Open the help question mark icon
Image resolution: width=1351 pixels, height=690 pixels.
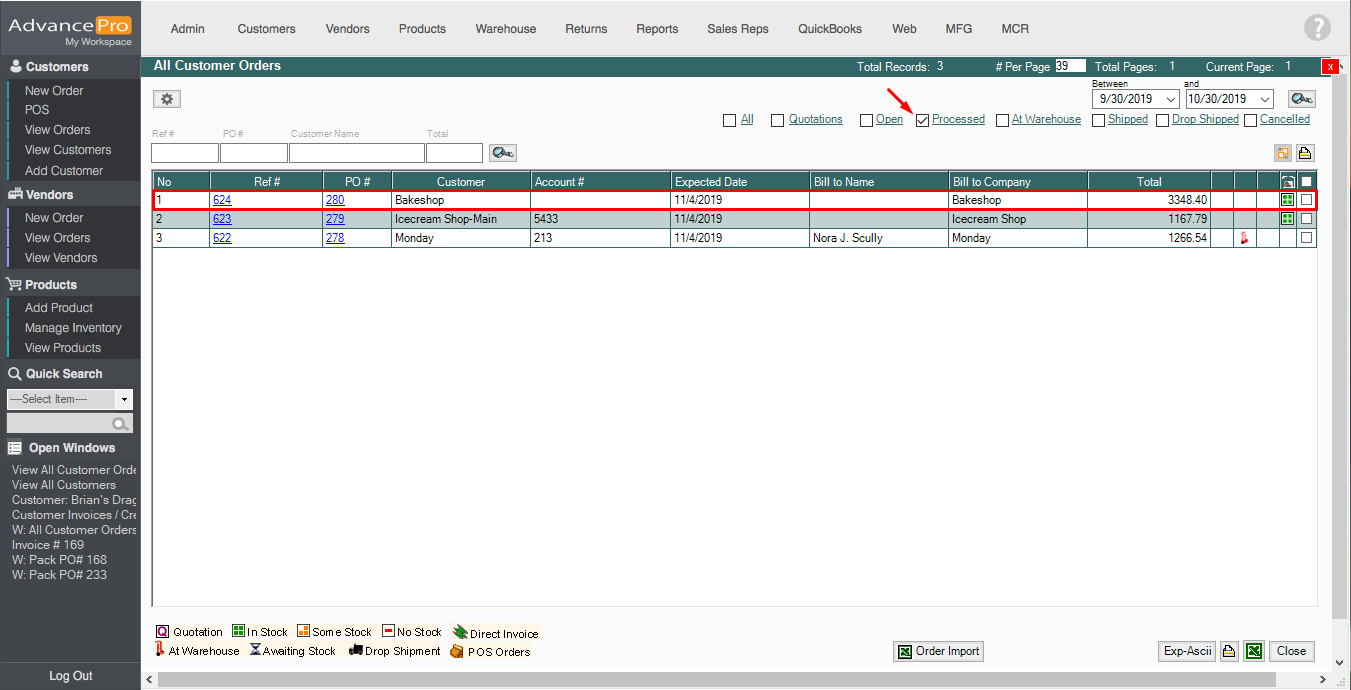1317,28
